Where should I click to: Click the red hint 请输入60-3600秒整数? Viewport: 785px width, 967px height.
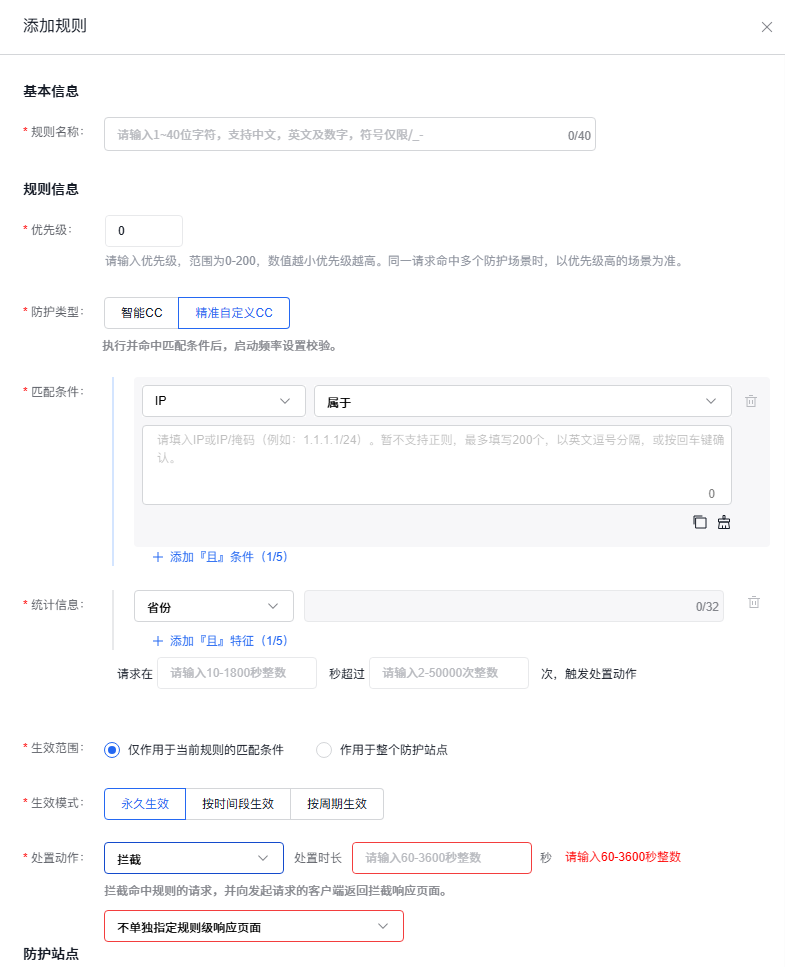tap(623, 857)
